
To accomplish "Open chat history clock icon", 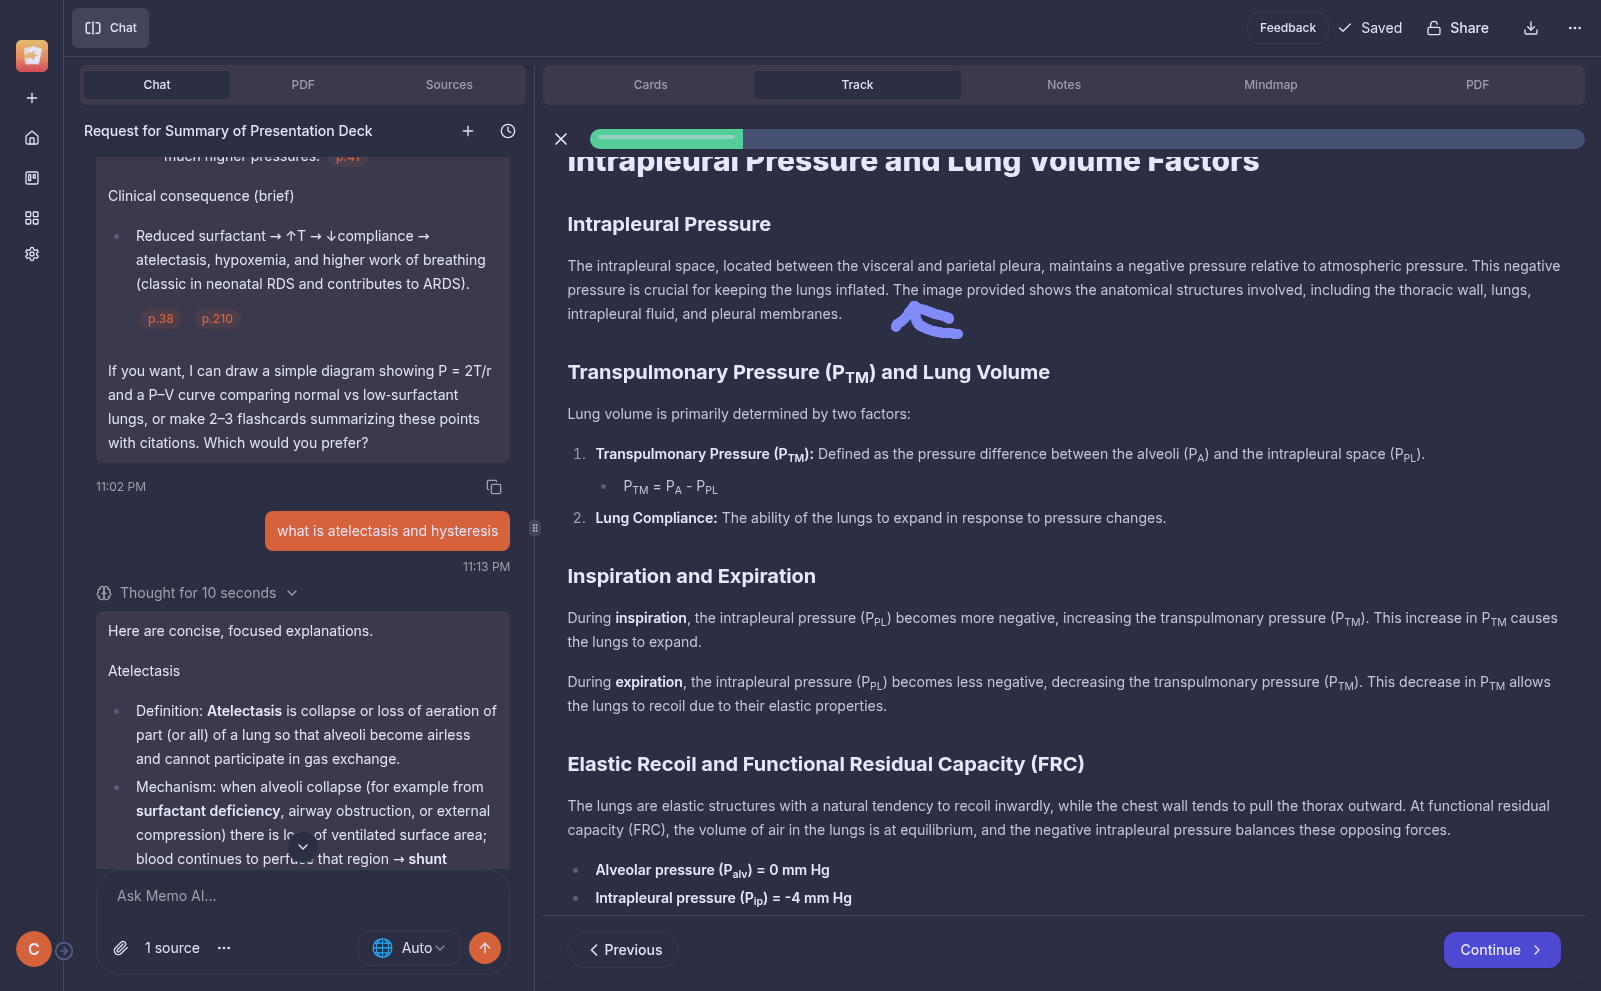I will click(x=508, y=131).
